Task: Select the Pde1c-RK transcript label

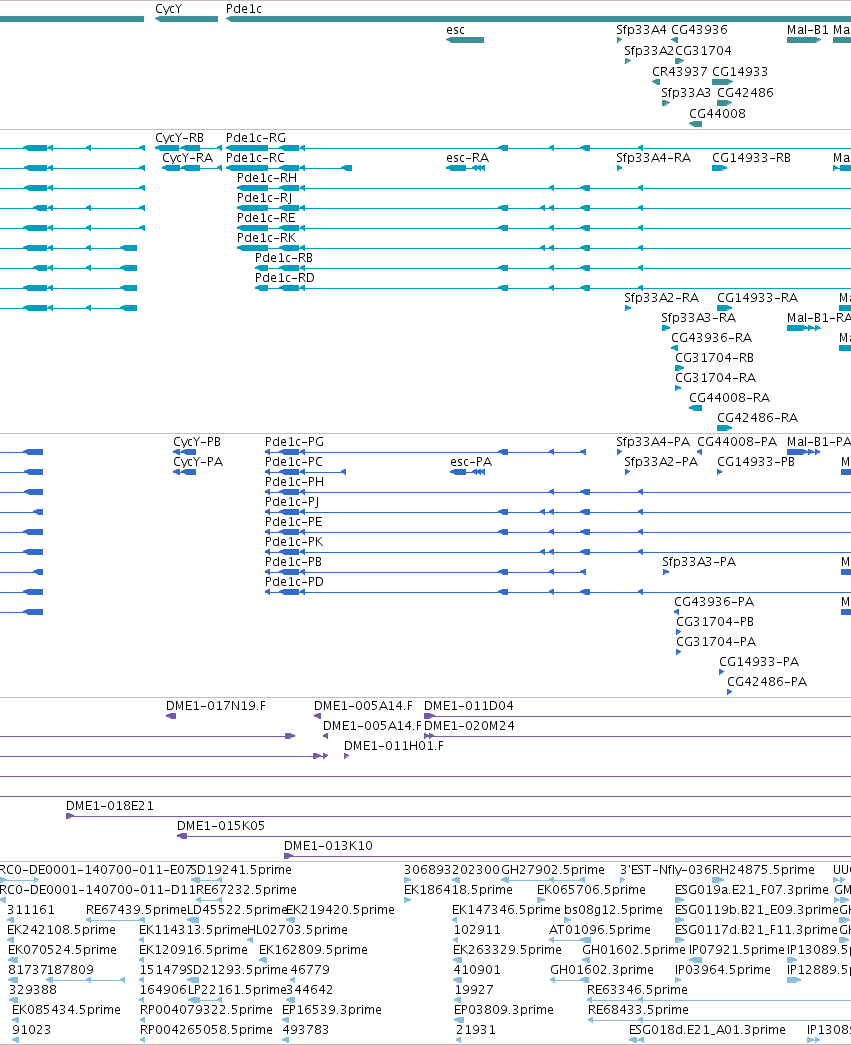Action: [267, 238]
